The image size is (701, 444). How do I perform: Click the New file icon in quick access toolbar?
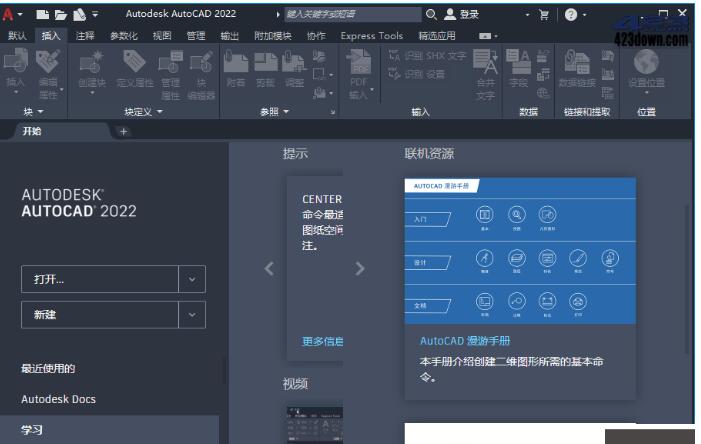[x=42, y=15]
